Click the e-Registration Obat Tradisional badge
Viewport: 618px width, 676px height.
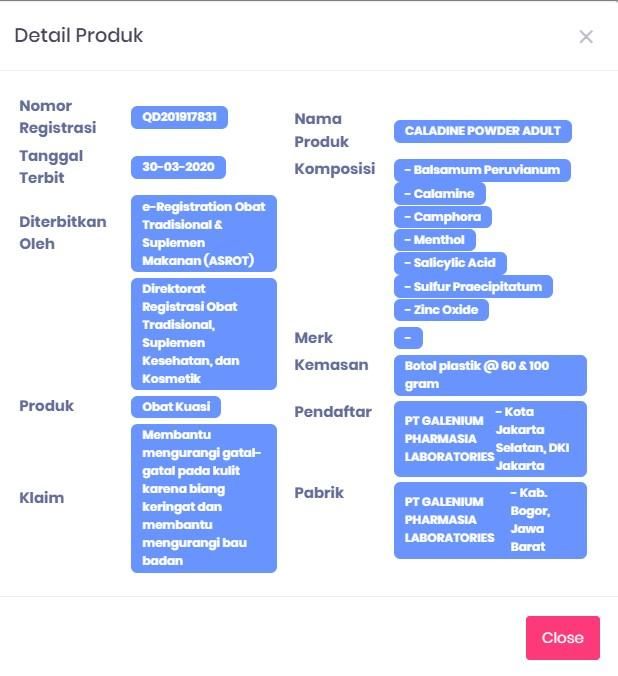(203, 234)
